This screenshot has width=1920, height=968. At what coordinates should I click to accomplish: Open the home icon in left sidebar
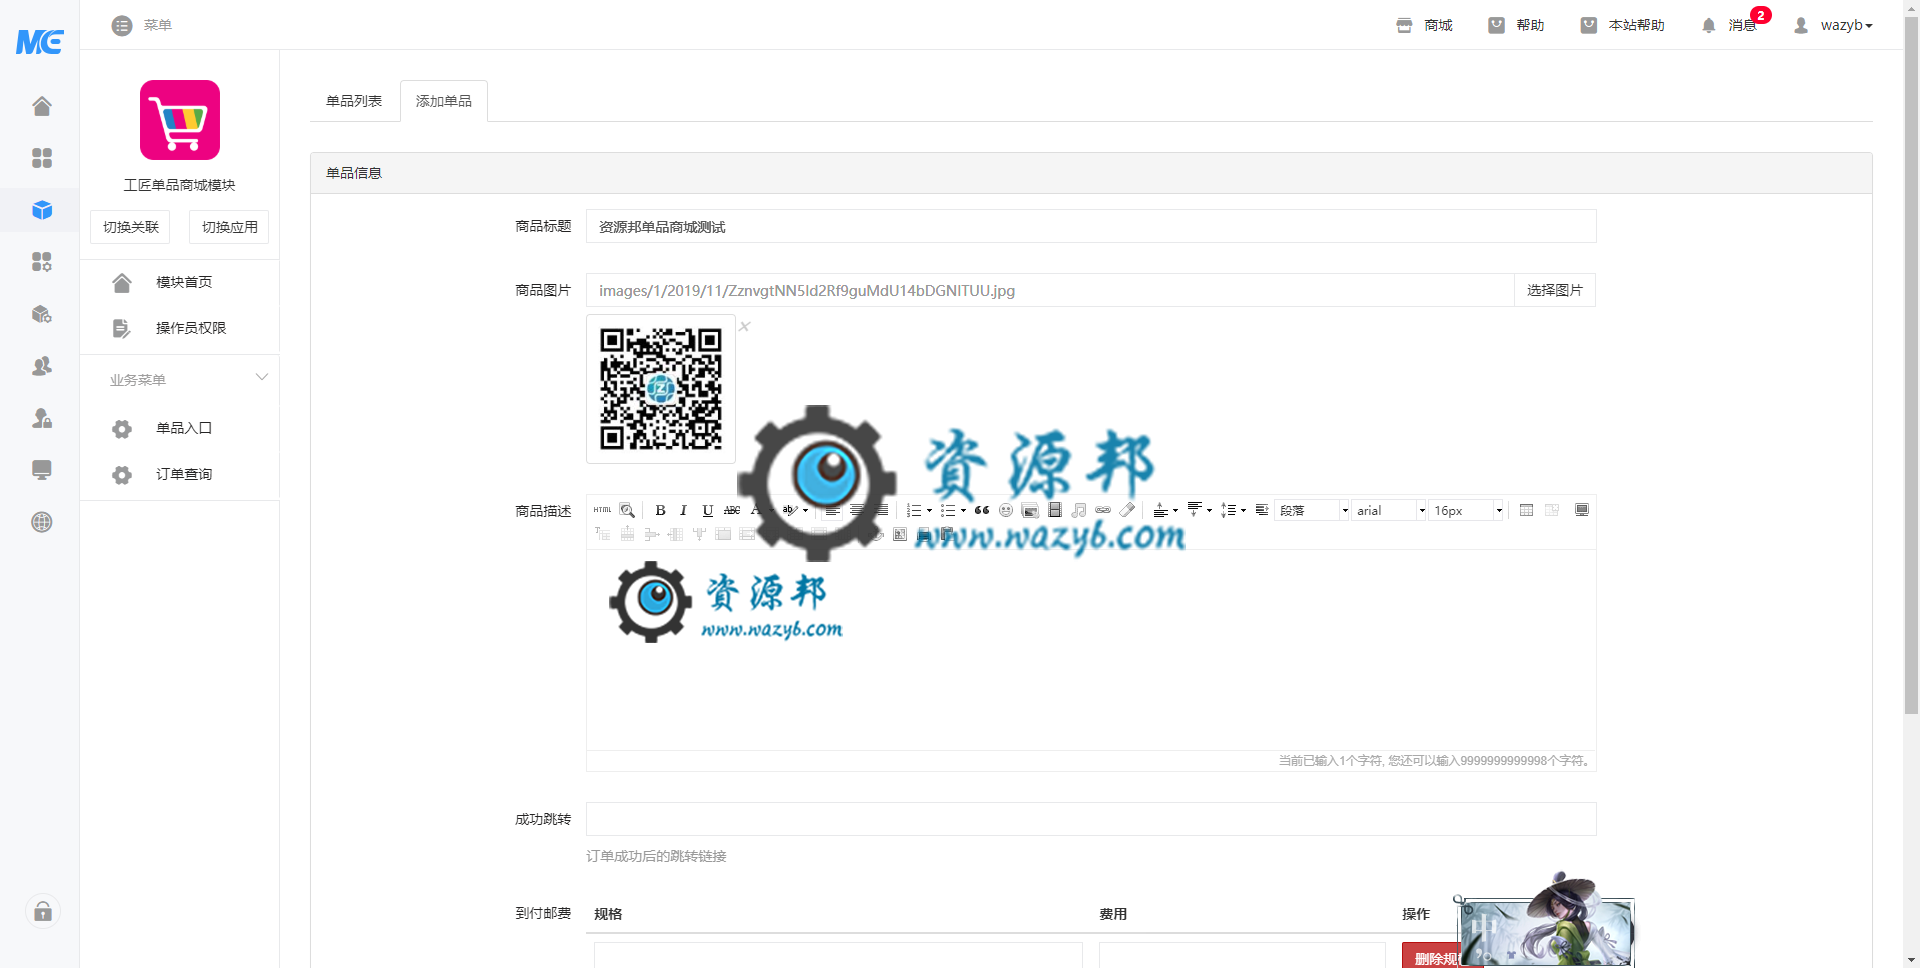click(x=41, y=106)
